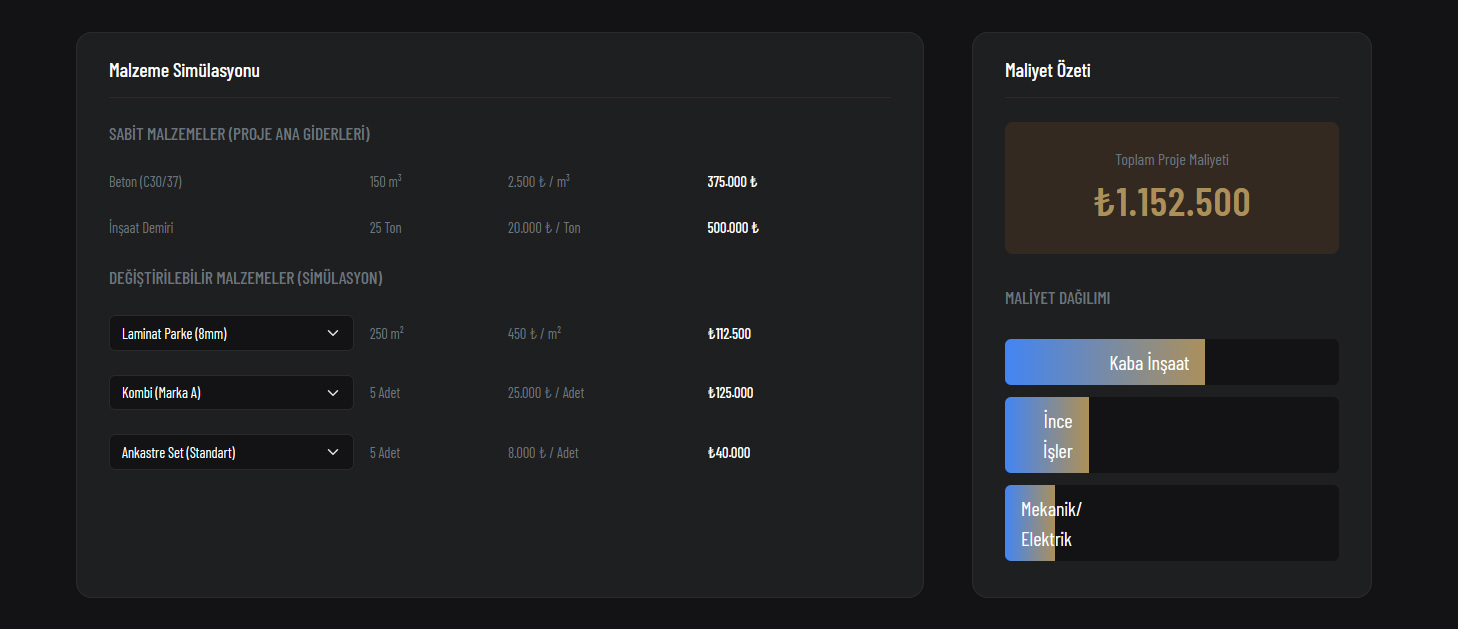The image size is (1458, 629).
Task: Expand the Kombi (Marka A) dropdown
Action: point(230,393)
